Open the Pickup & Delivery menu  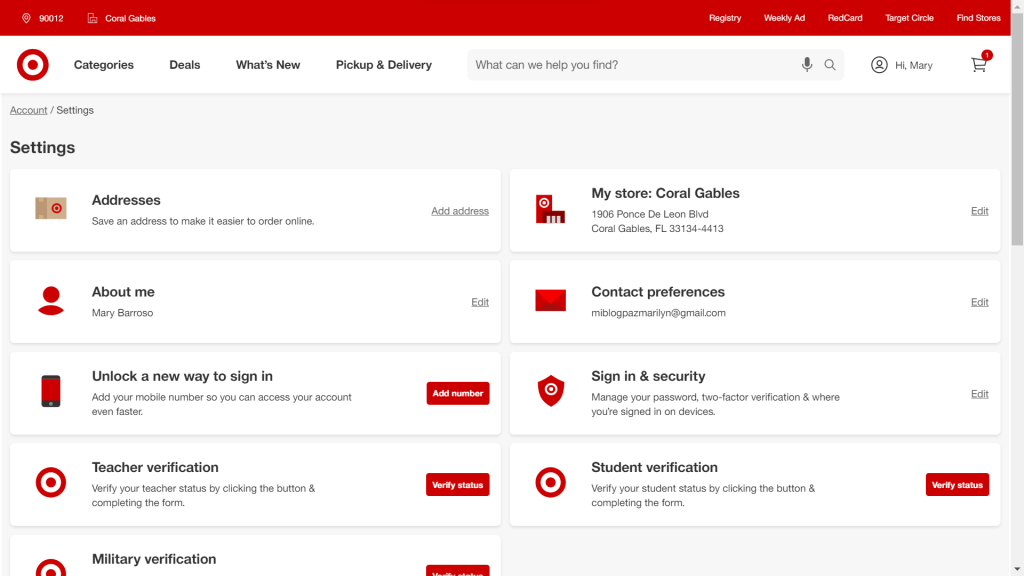384,65
